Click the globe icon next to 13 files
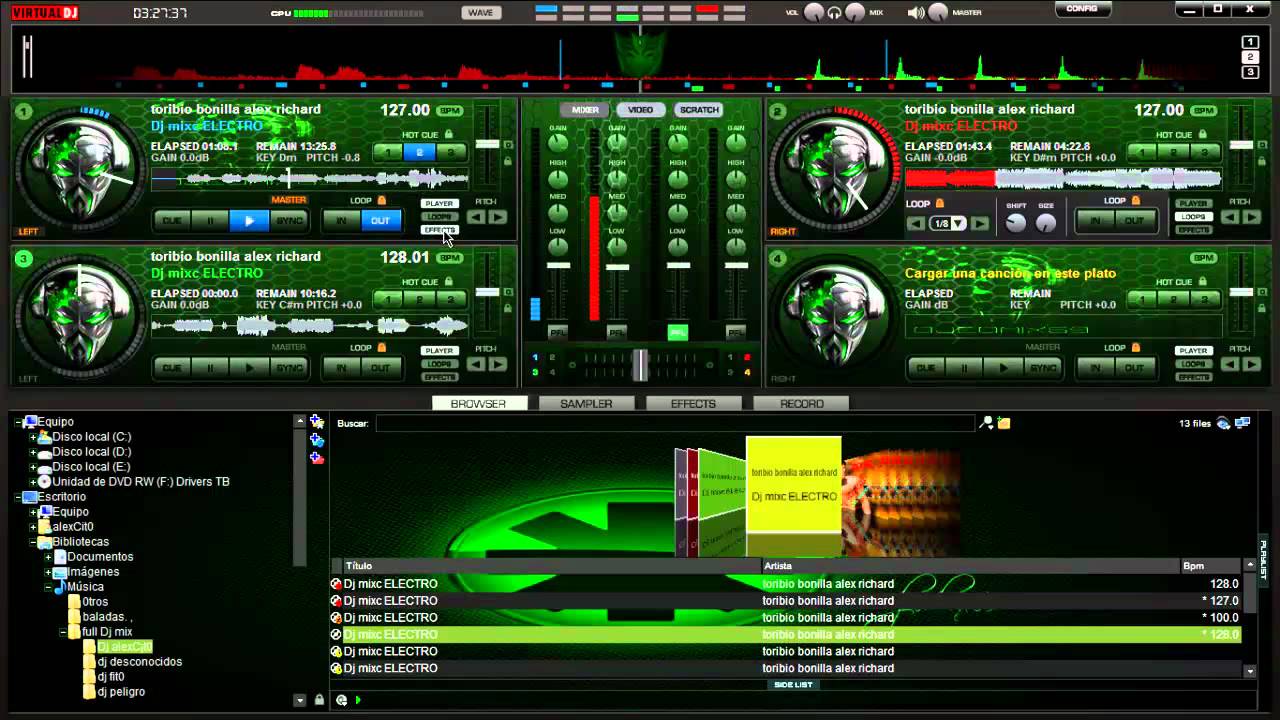Screen dimensions: 1280x720 point(1223,423)
